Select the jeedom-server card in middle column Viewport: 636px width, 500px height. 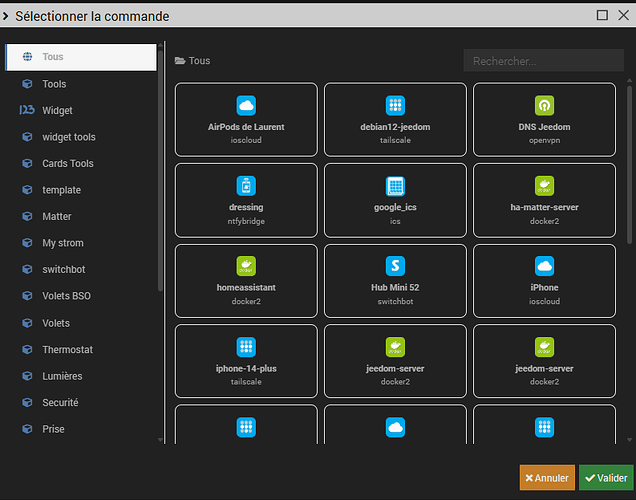395,361
